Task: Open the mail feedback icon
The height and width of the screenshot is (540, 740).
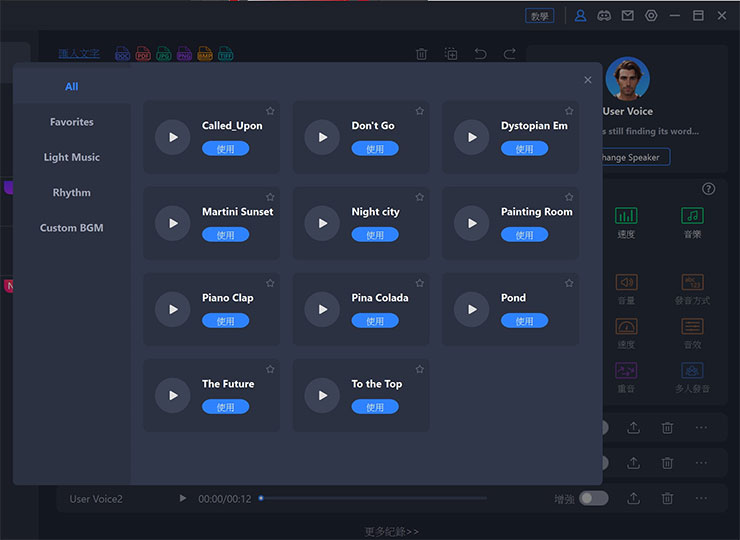Action: point(627,16)
